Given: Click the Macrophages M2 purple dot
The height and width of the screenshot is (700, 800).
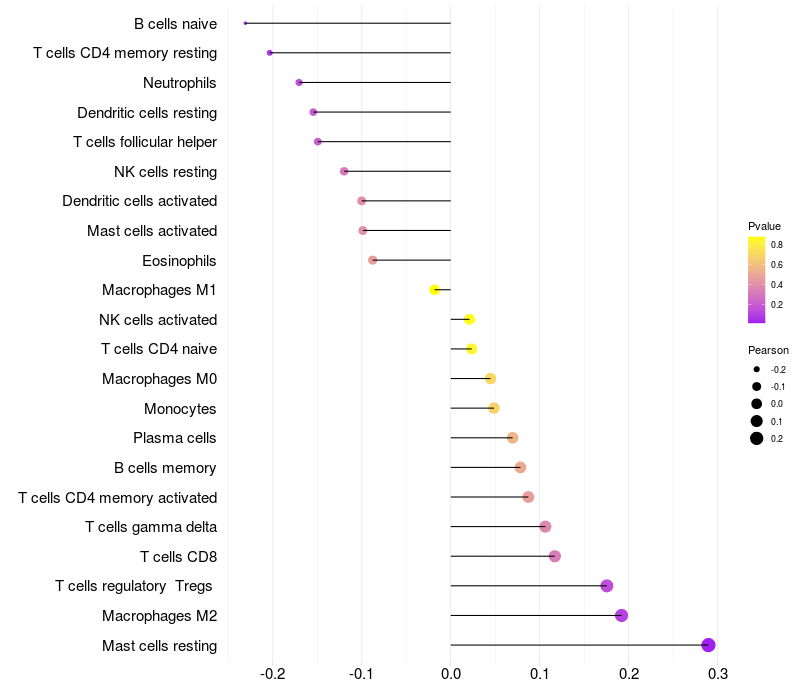Looking at the screenshot, I should tap(621, 615).
